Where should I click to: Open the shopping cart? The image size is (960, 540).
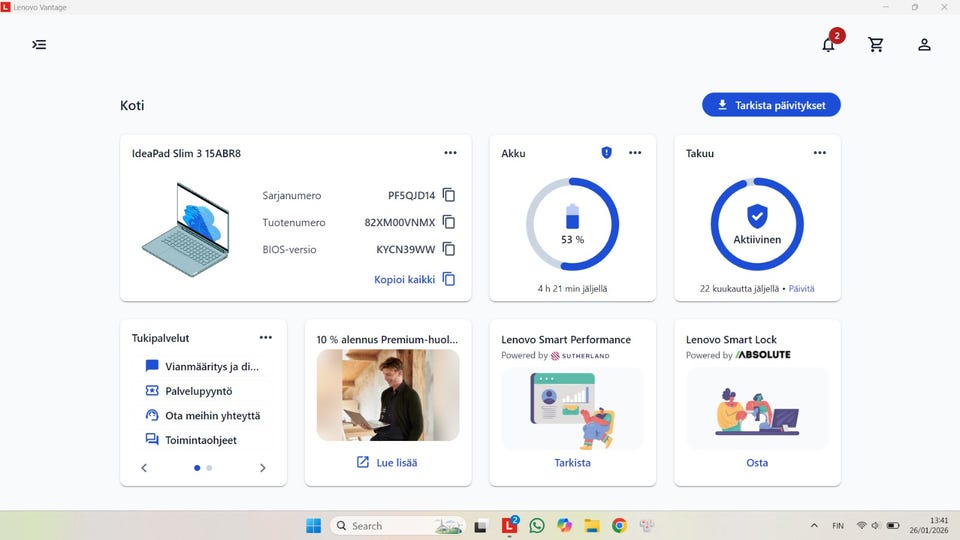[876, 45]
